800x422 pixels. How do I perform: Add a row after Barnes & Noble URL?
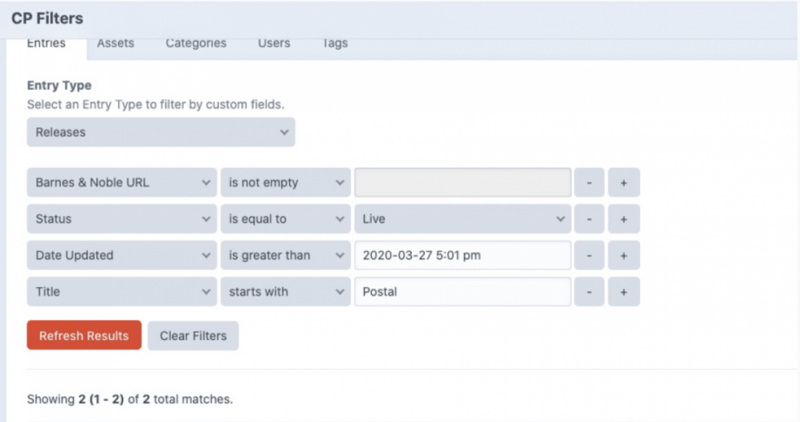[623, 182]
